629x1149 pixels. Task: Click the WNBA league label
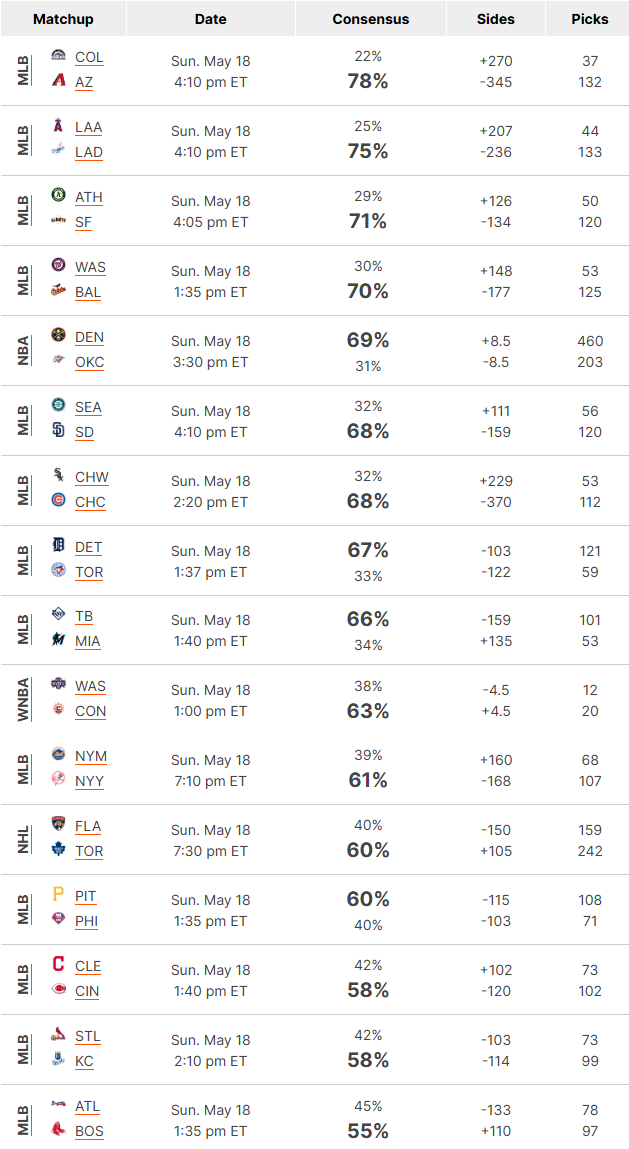23,700
